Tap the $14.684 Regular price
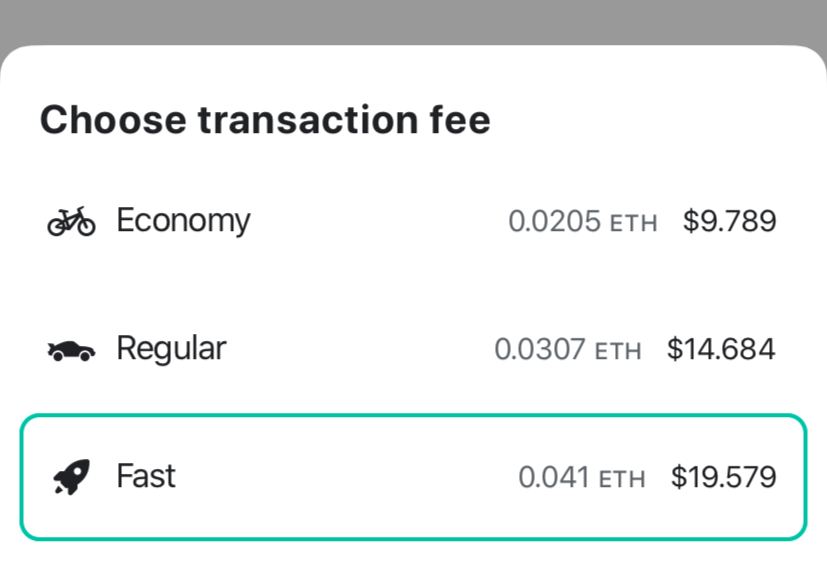The height and width of the screenshot is (566, 827). (721, 350)
